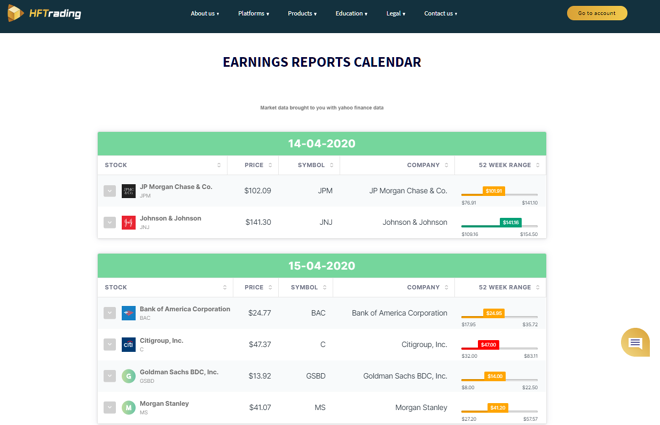Click the JPM symbol cell

(x=325, y=191)
